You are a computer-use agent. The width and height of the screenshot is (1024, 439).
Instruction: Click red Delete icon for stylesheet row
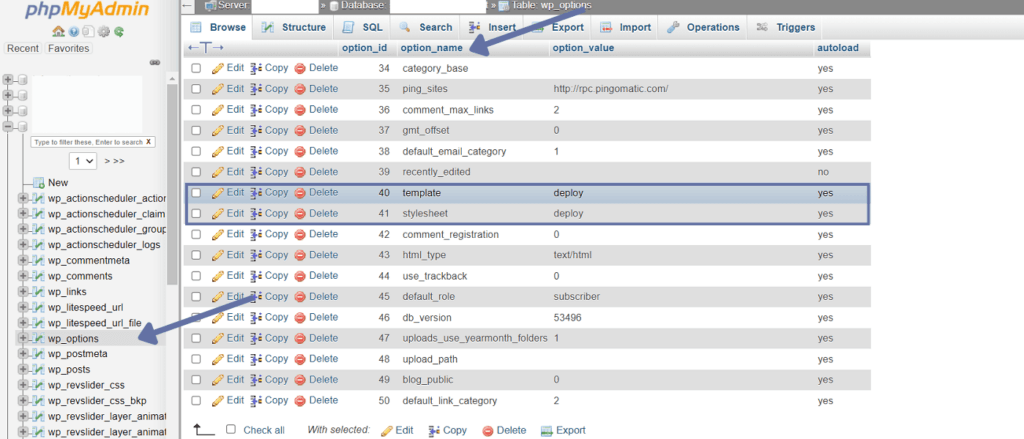(300, 214)
